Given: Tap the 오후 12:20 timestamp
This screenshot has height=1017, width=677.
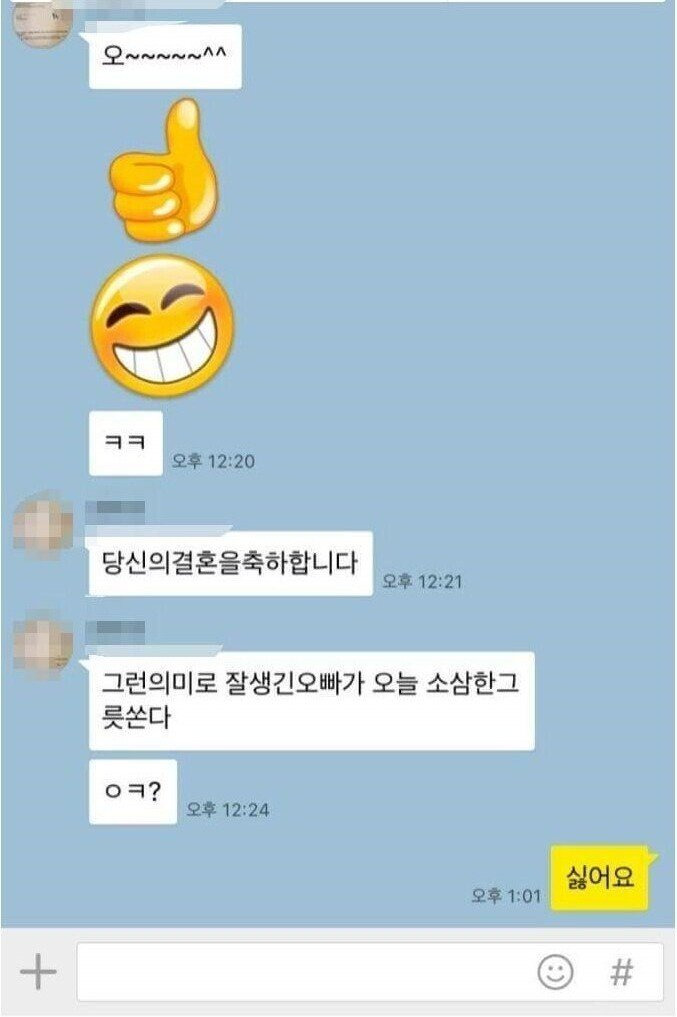Looking at the screenshot, I should [x=213, y=461].
